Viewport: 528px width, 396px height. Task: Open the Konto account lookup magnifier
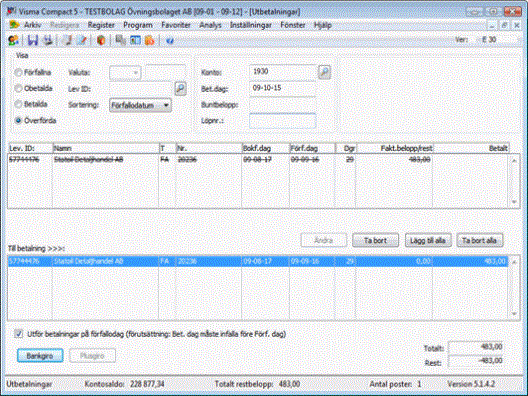pyautogui.click(x=324, y=72)
